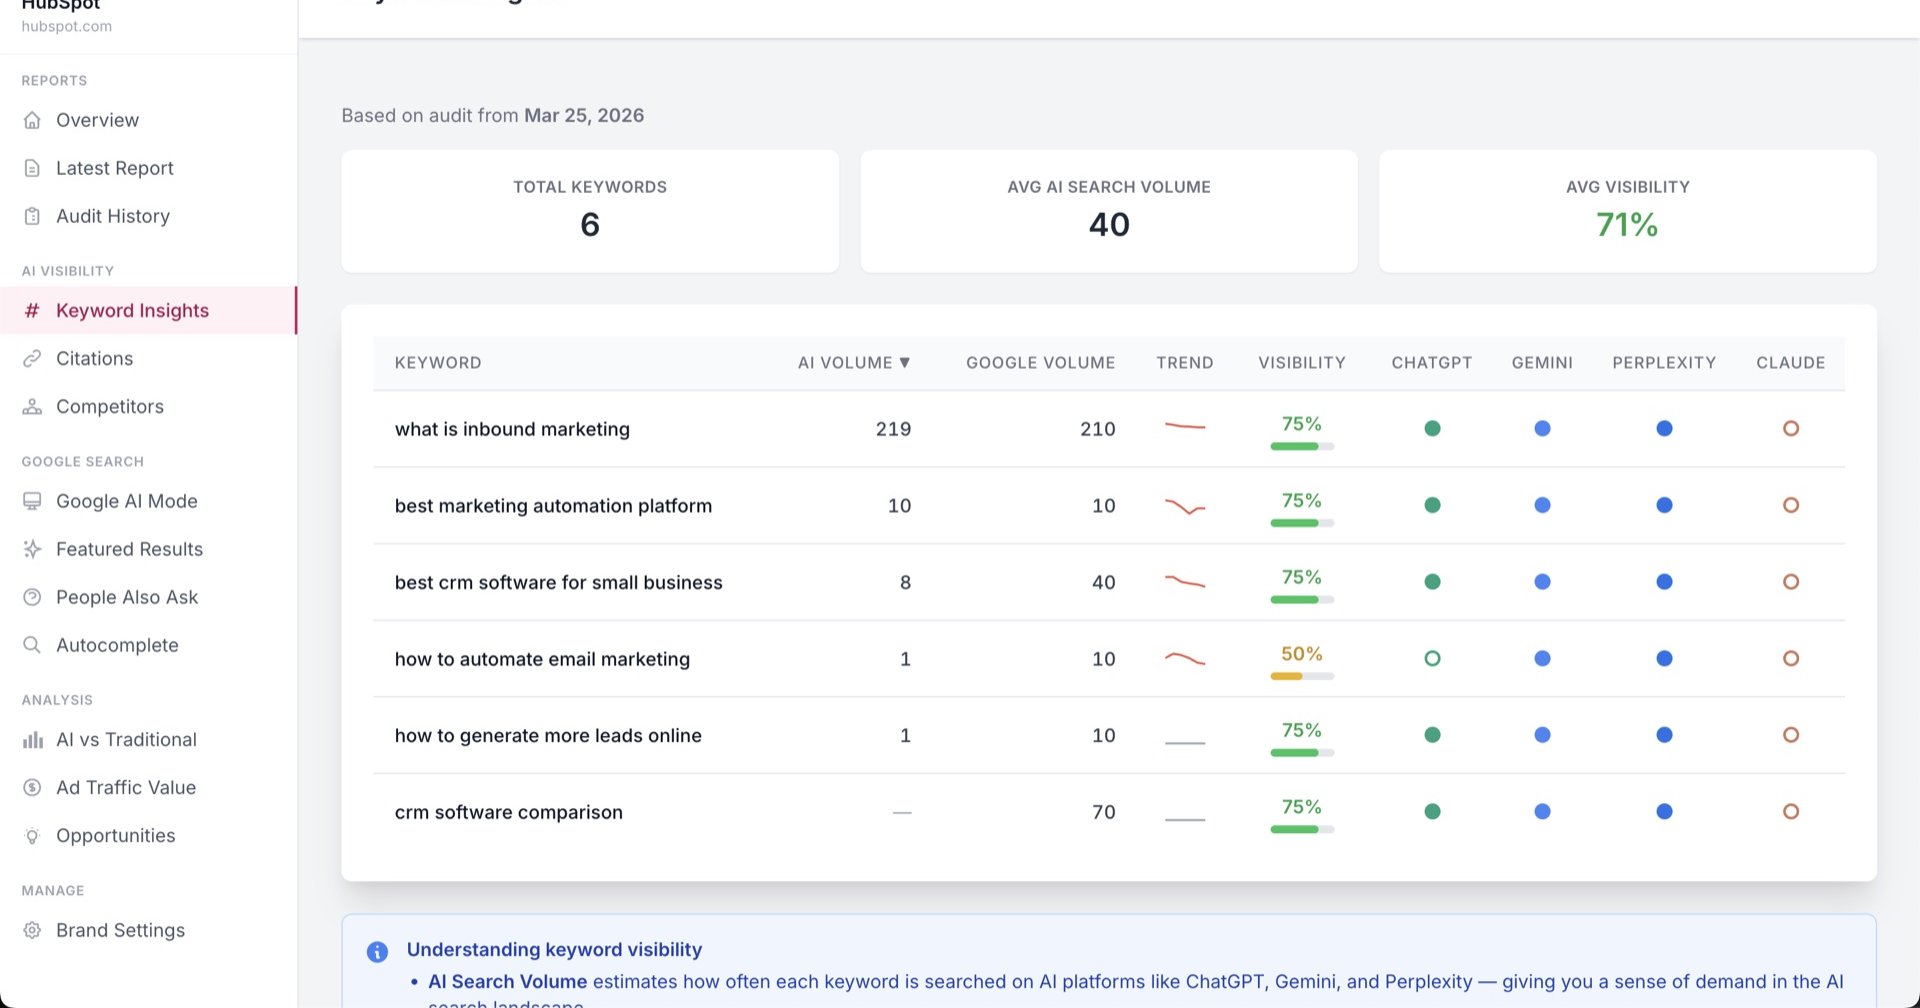Go to Audit History

(x=148, y=216)
